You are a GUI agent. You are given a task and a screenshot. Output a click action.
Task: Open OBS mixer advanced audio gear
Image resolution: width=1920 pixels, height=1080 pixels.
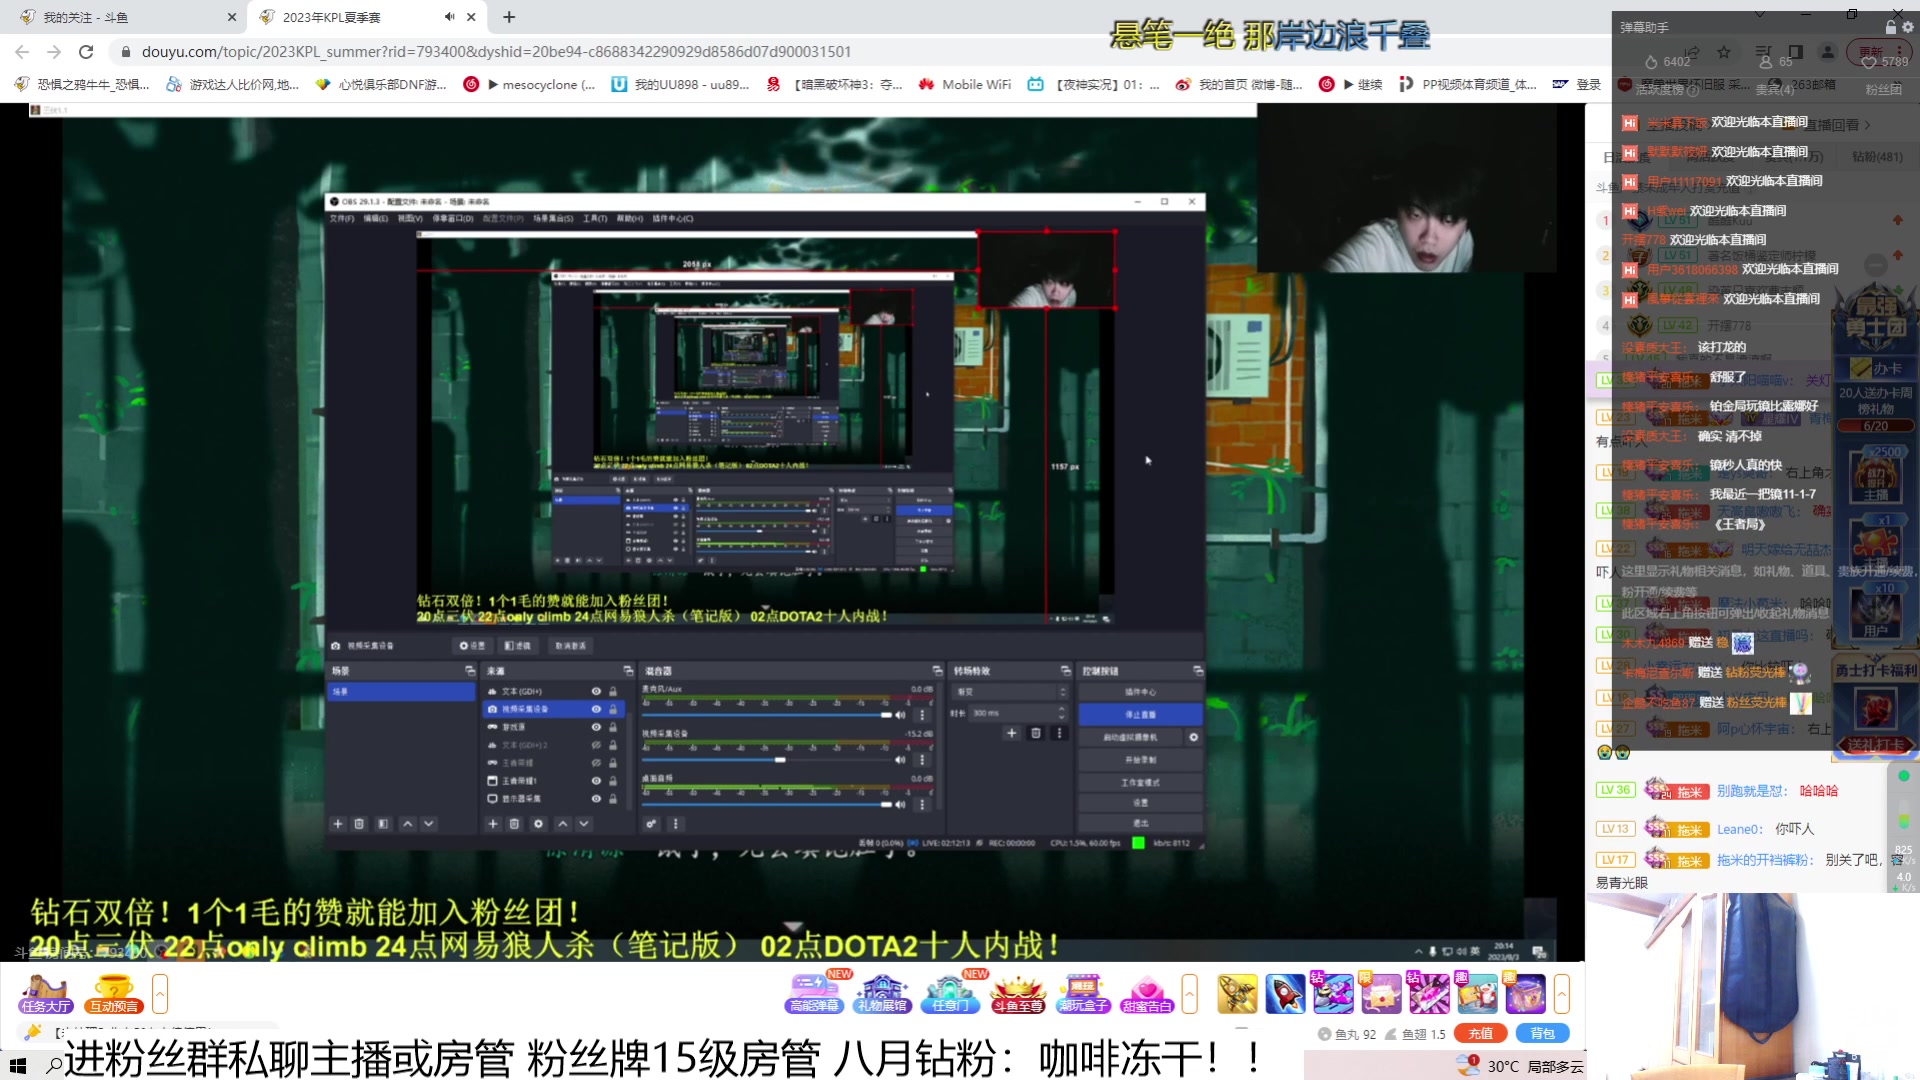pos(651,824)
